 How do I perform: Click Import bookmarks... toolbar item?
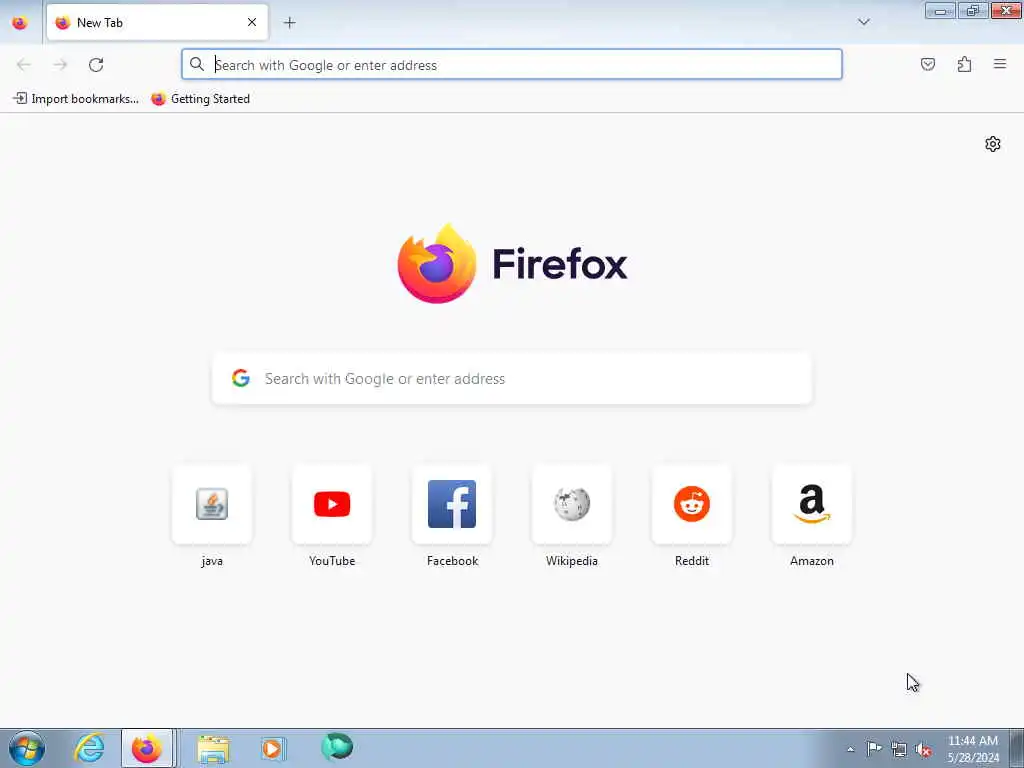click(76, 99)
